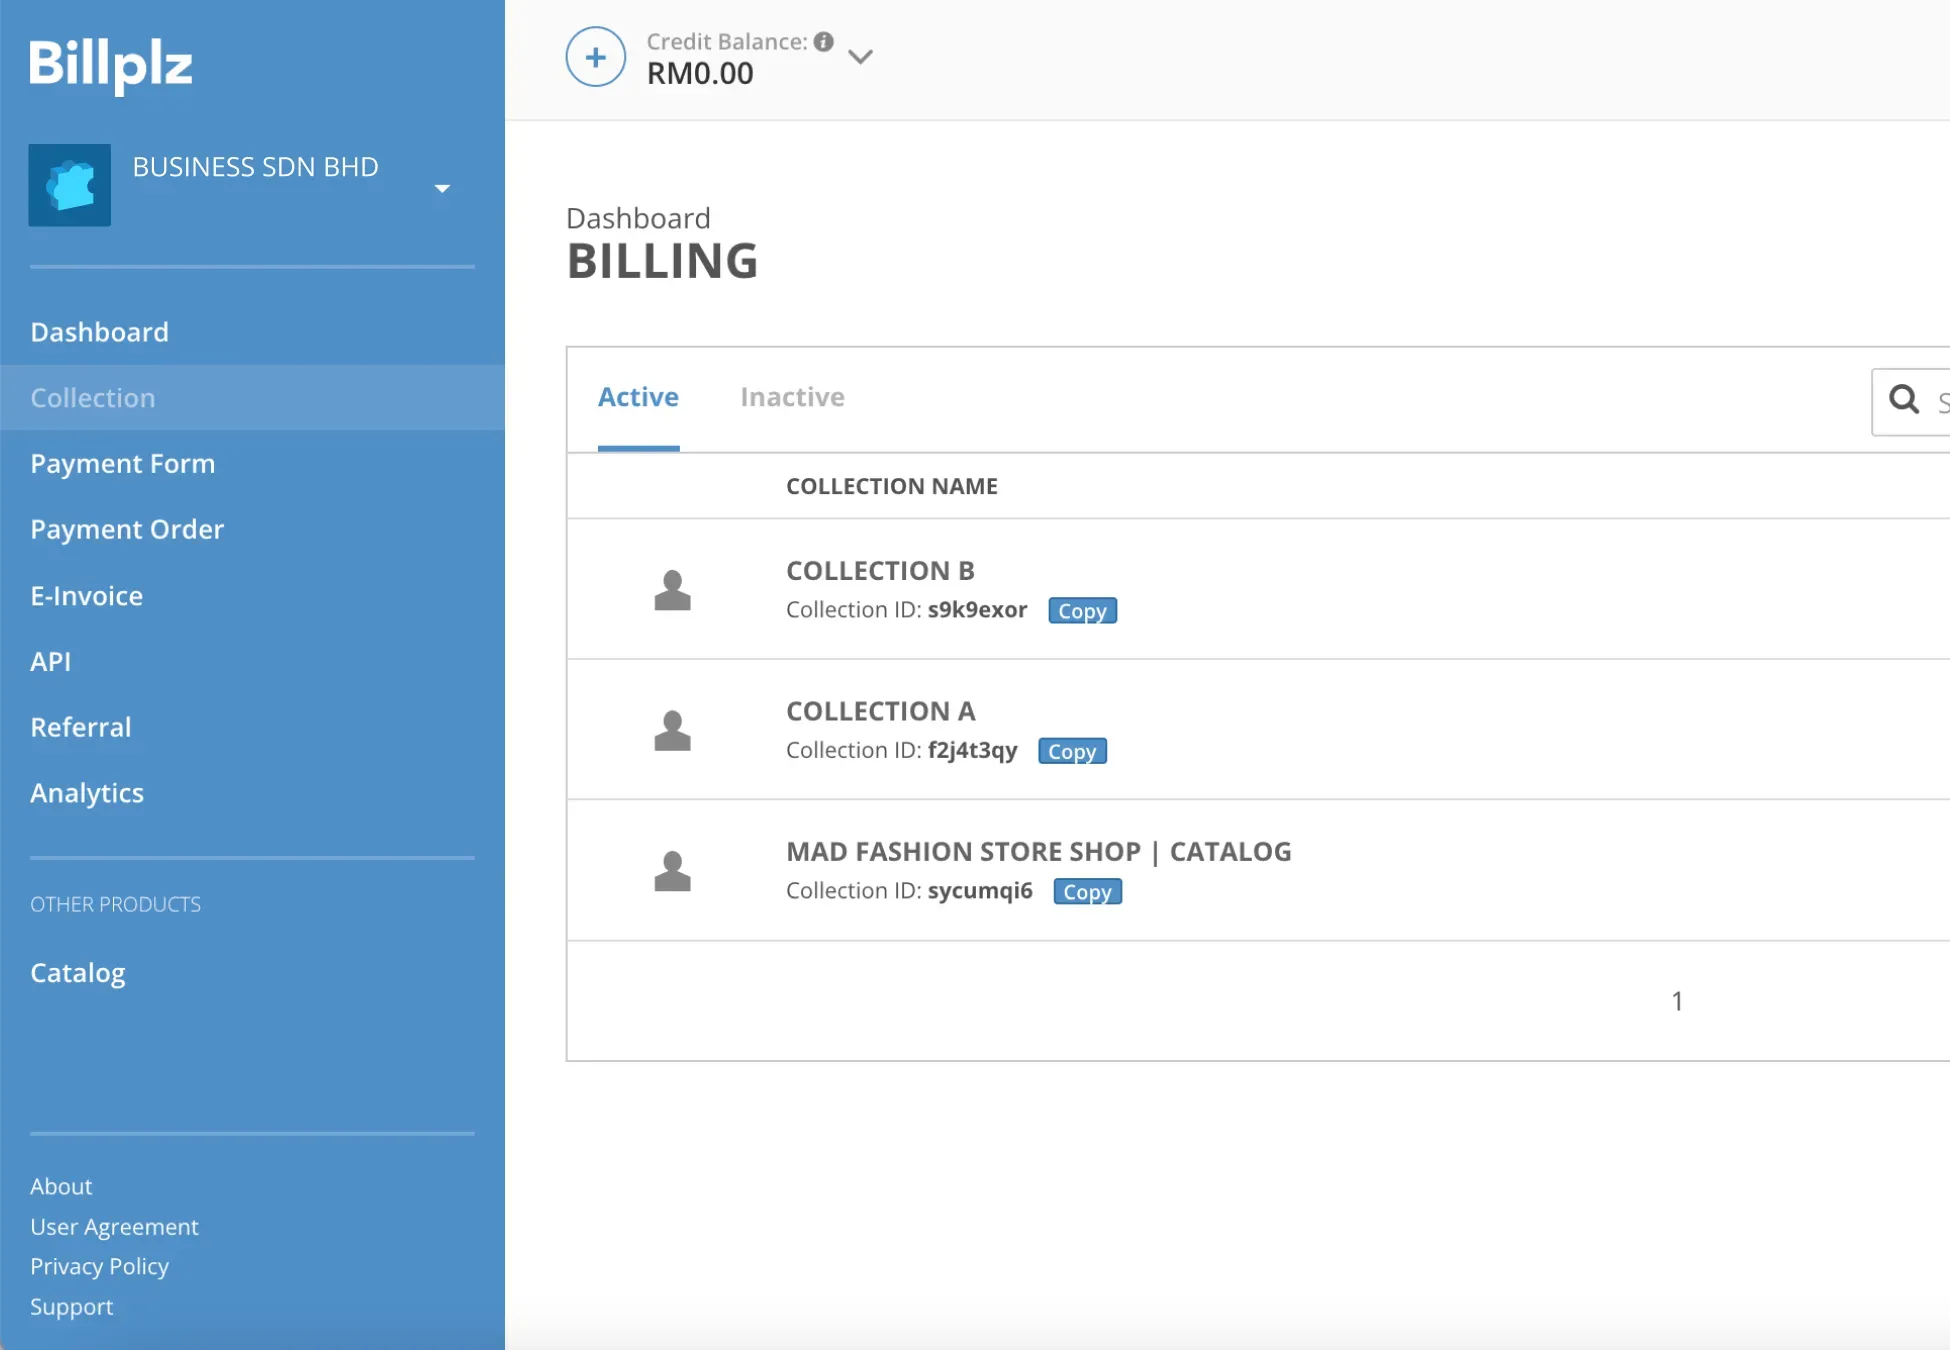Image resolution: width=1950 pixels, height=1350 pixels.
Task: Open Catalog under Other Products
Action: (78, 973)
